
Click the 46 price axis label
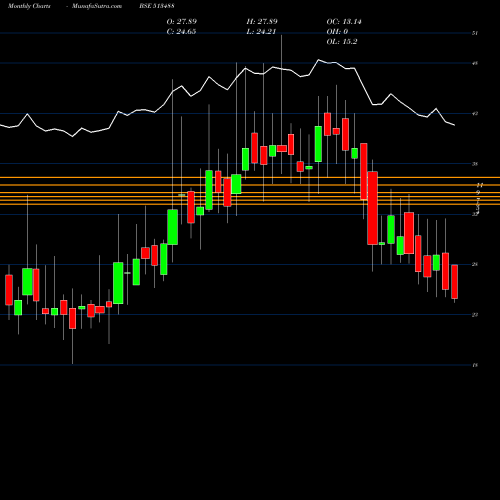475,63
